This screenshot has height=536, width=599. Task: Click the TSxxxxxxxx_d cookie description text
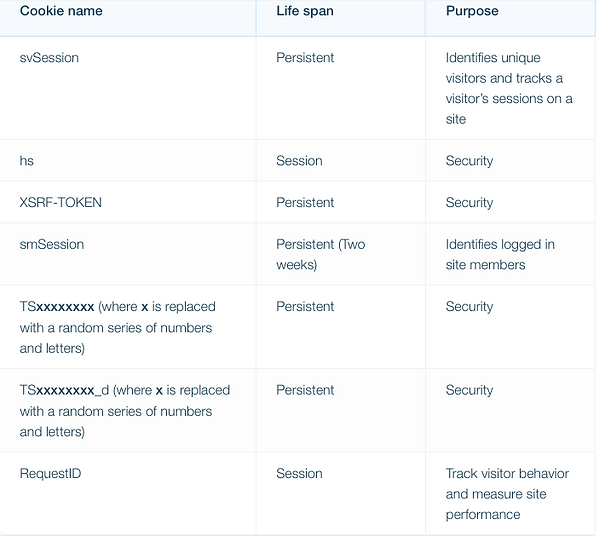pyautogui.click(x=125, y=411)
